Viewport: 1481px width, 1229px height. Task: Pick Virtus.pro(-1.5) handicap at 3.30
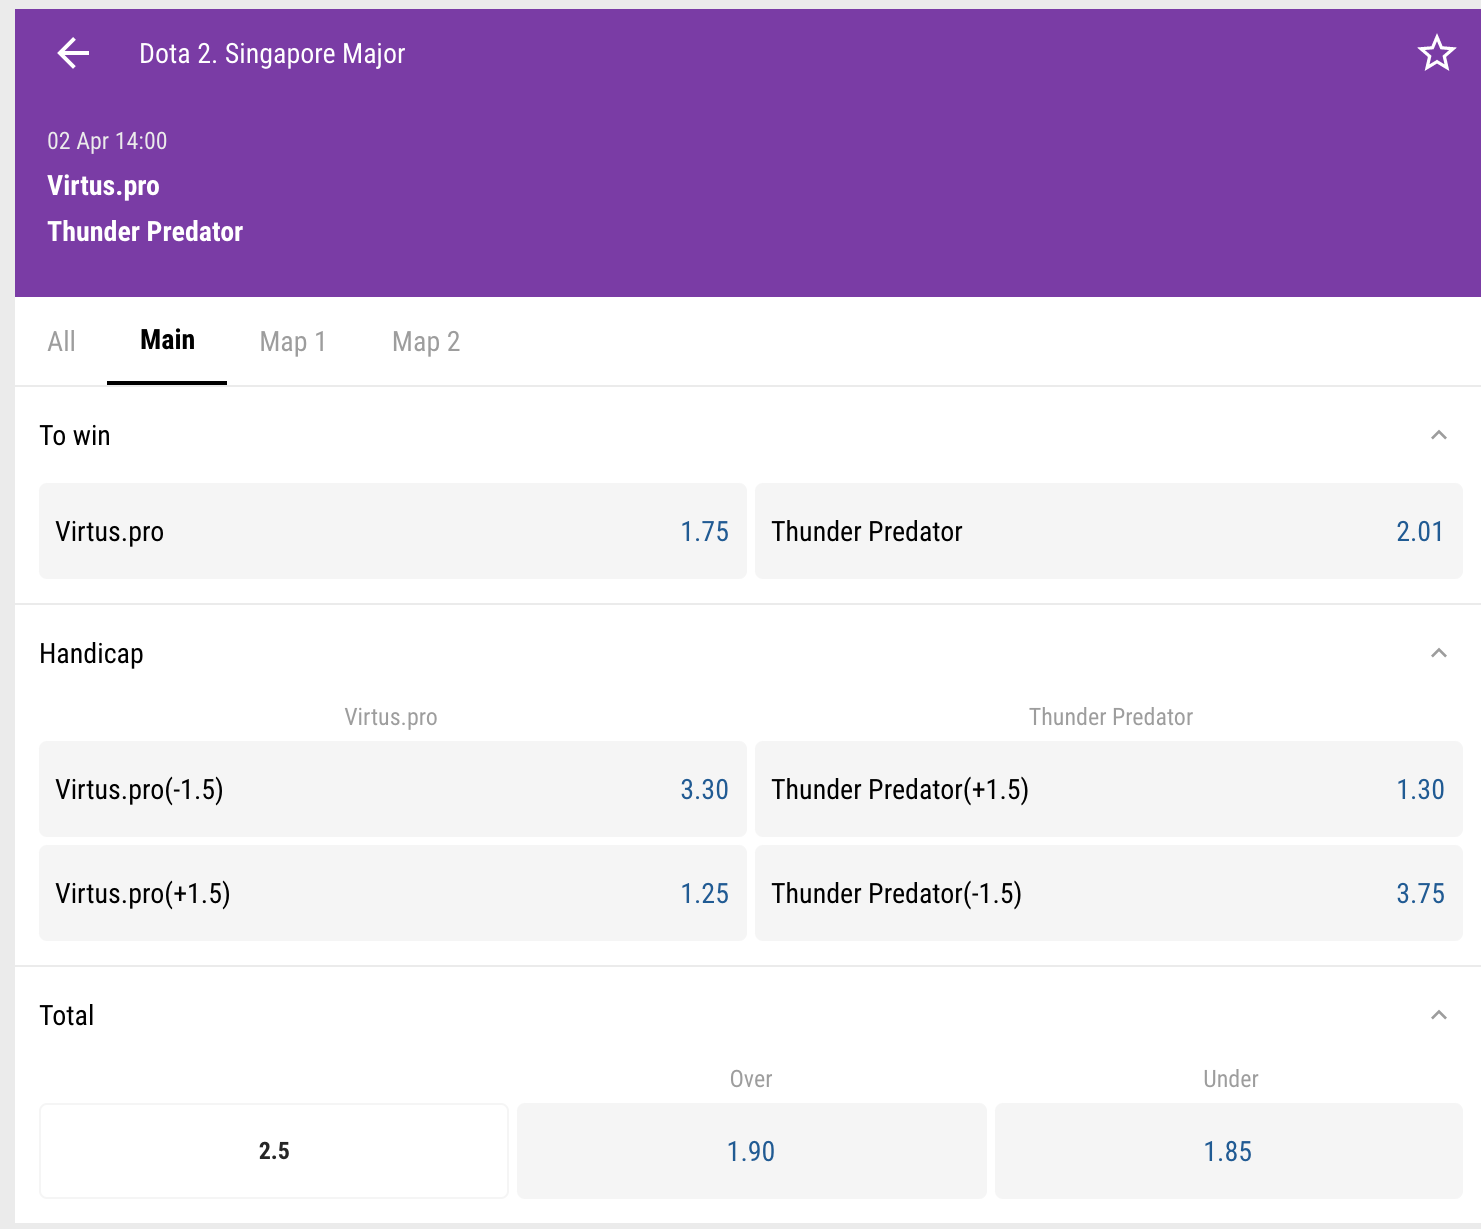393,789
